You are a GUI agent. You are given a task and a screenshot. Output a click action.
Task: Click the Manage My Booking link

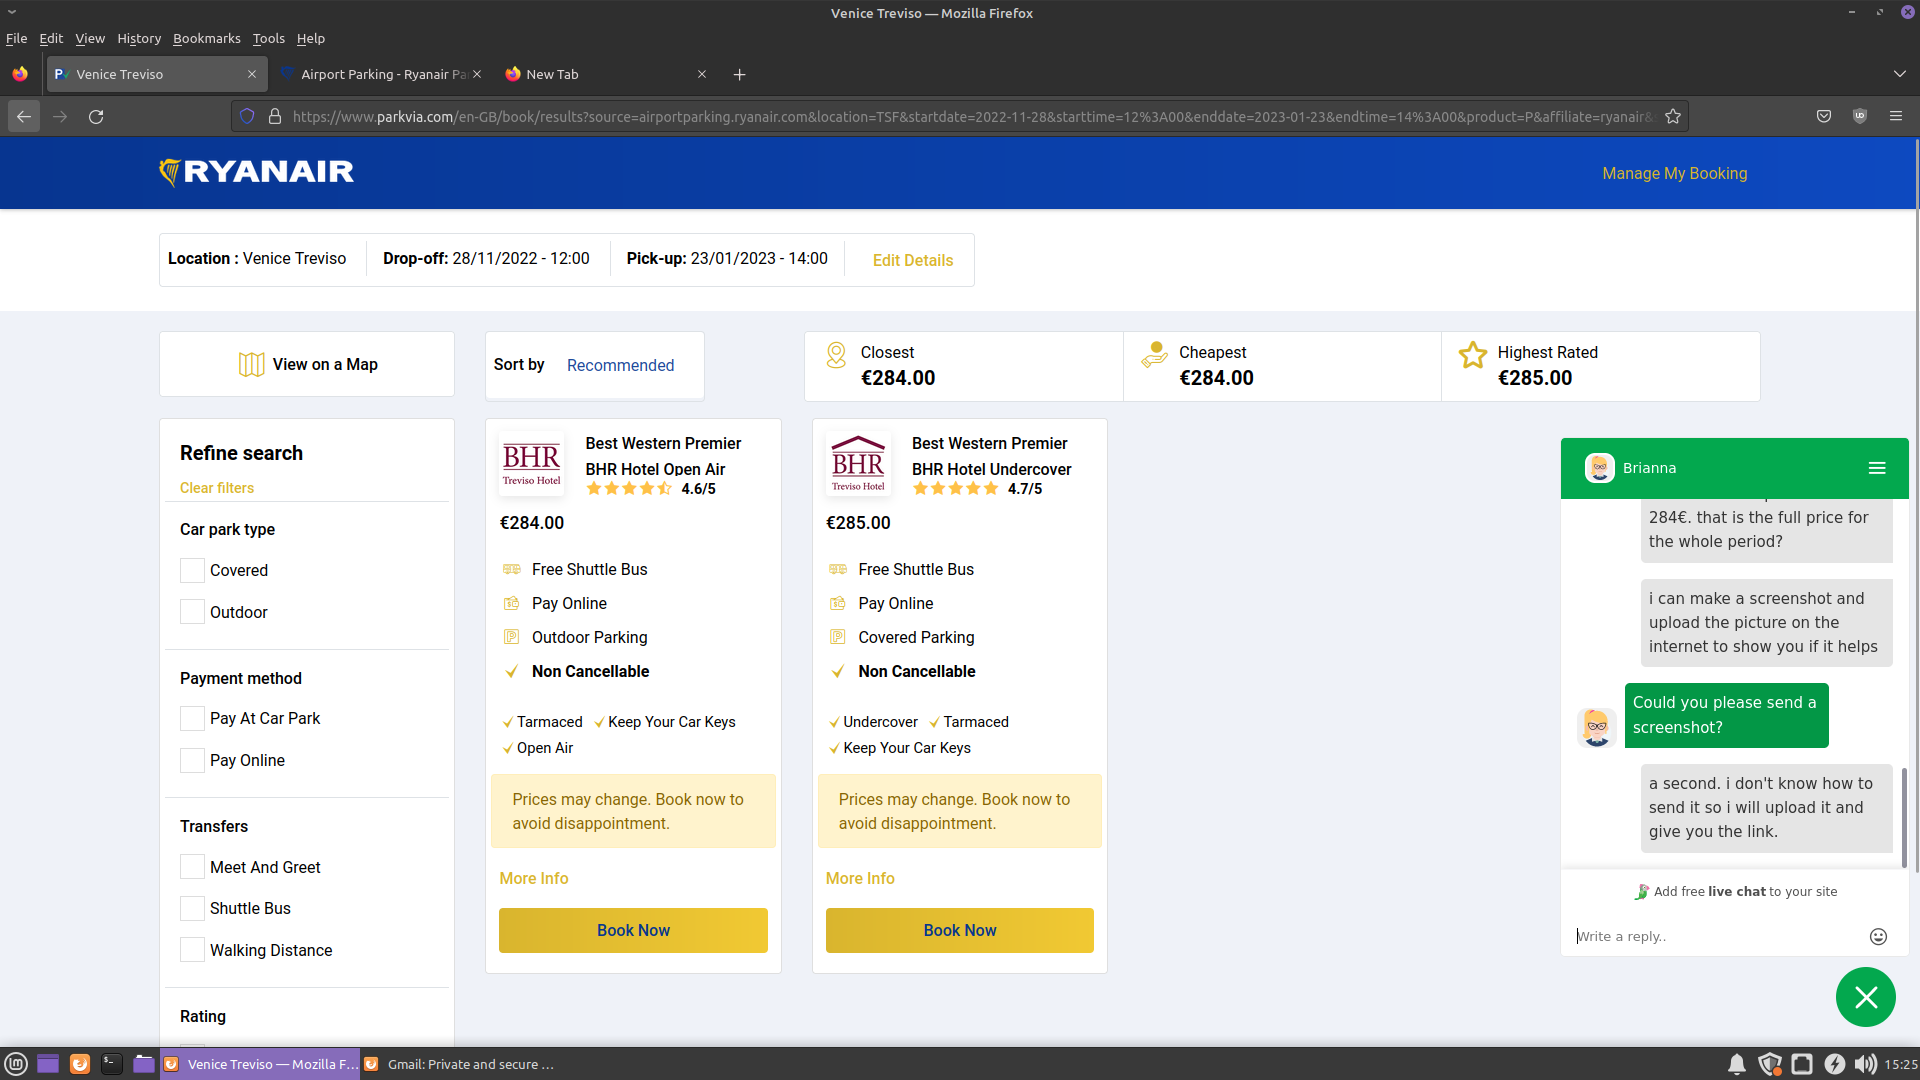tap(1675, 174)
